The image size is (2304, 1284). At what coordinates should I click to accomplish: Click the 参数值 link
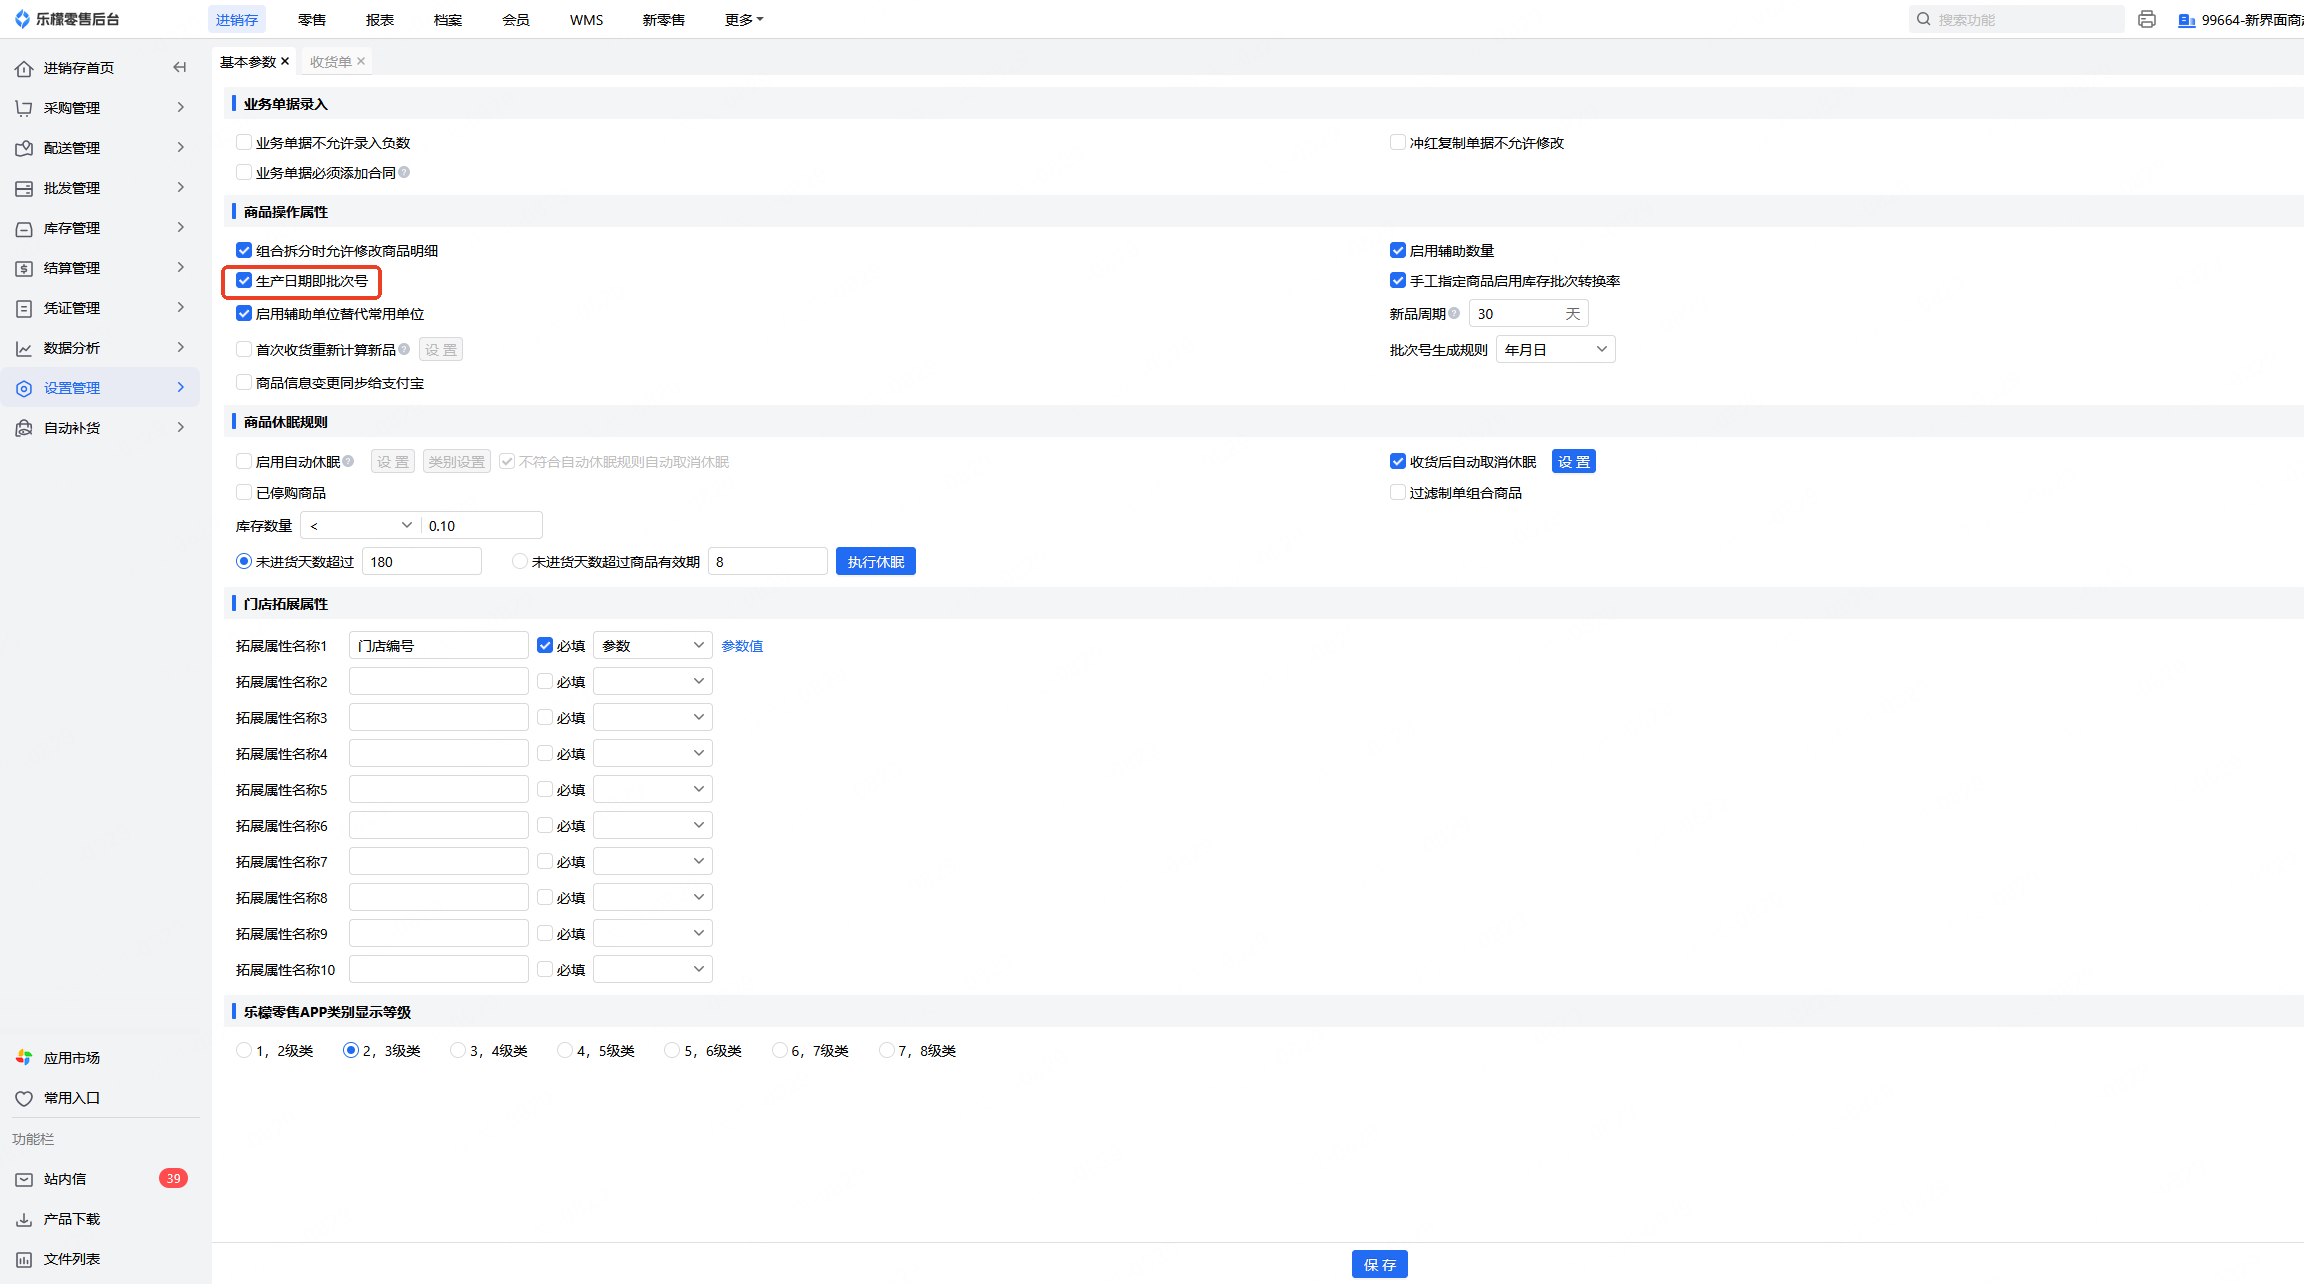click(x=742, y=646)
